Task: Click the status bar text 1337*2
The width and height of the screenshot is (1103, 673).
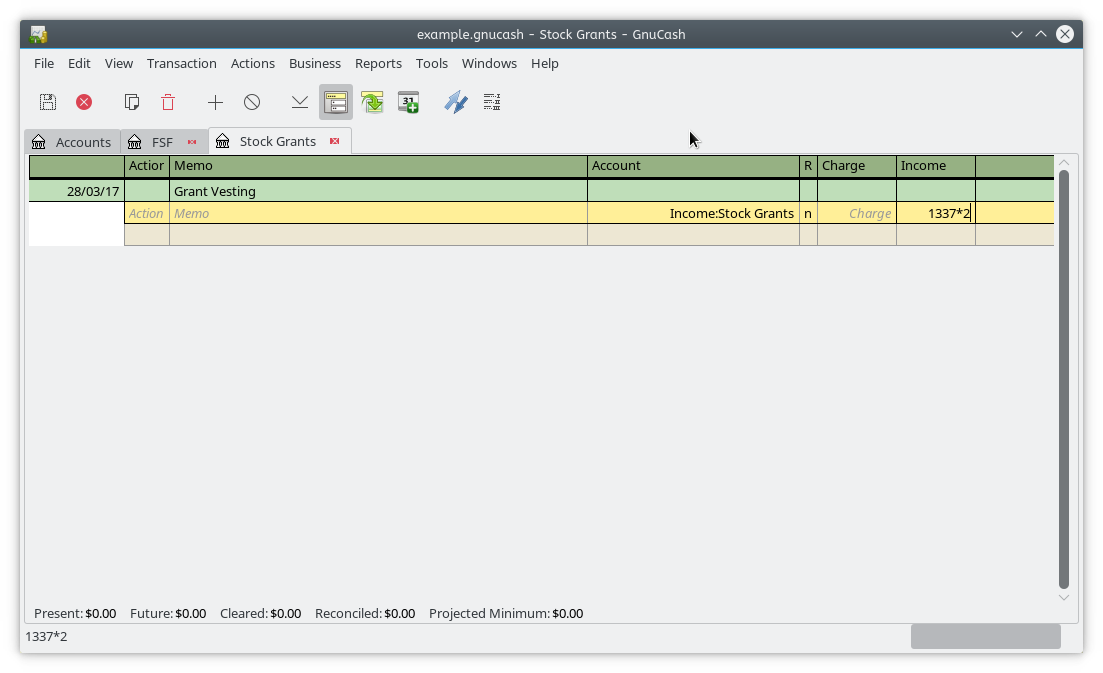Action: click(46, 636)
